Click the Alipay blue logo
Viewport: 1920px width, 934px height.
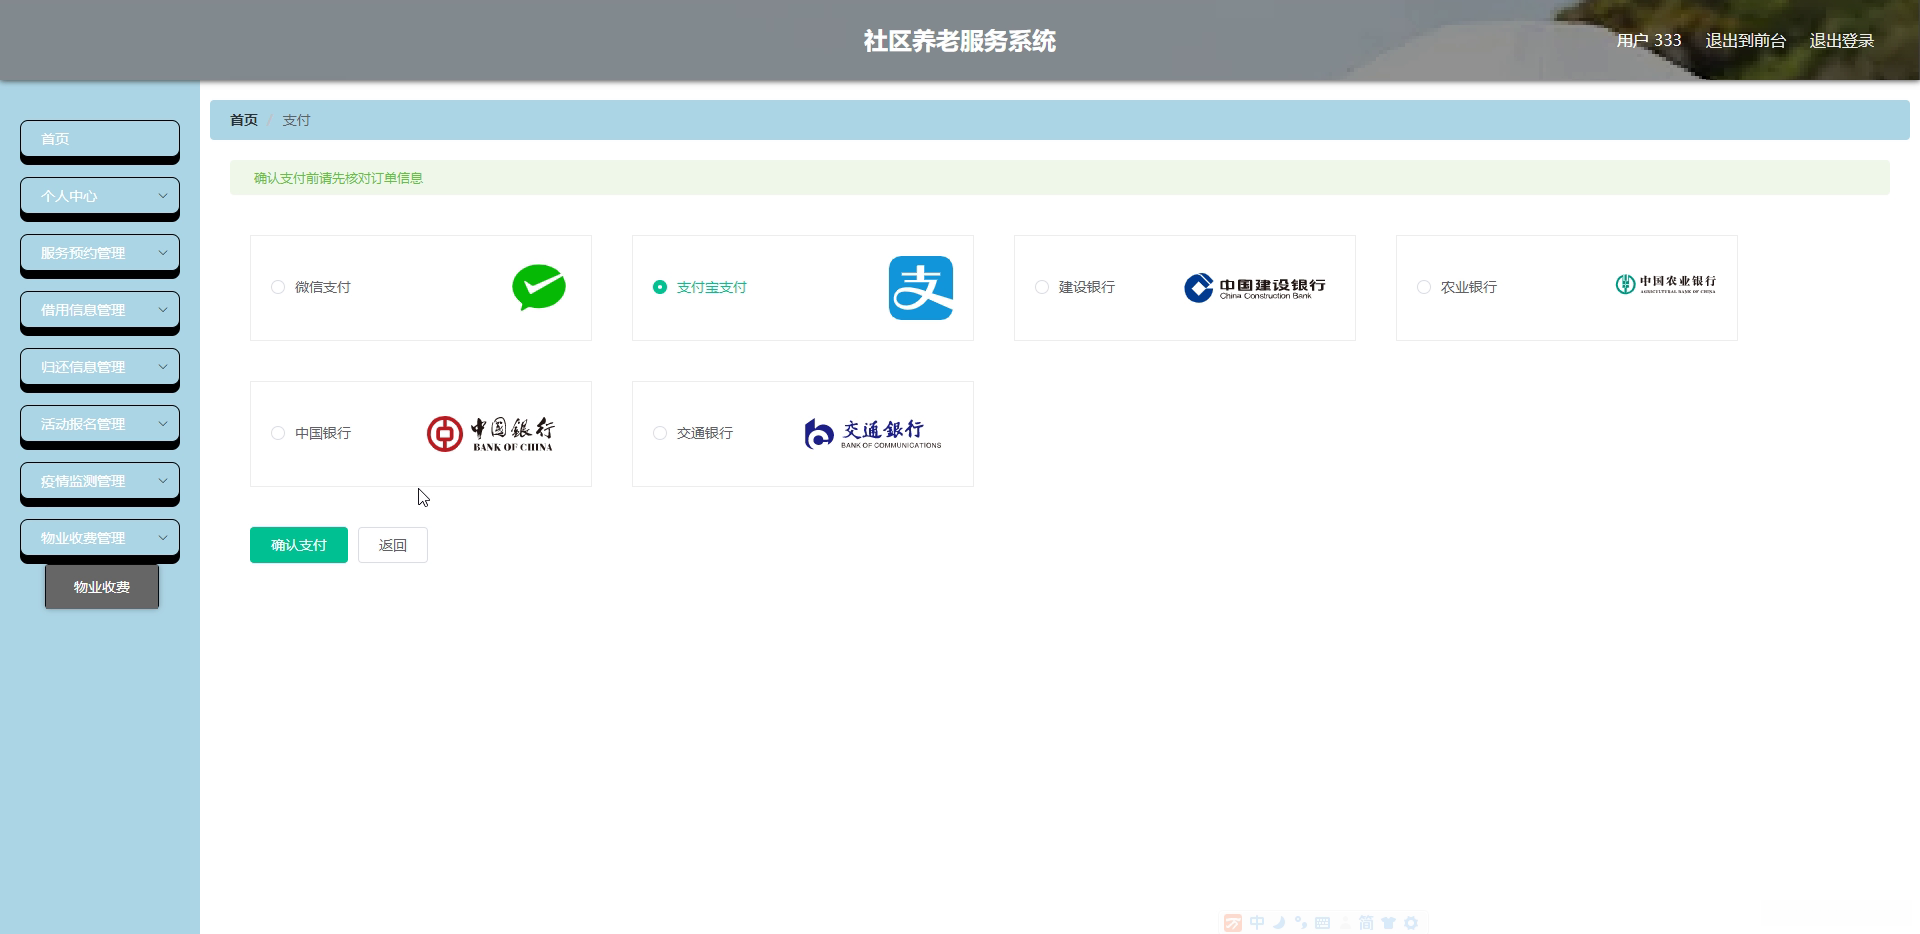[921, 287]
